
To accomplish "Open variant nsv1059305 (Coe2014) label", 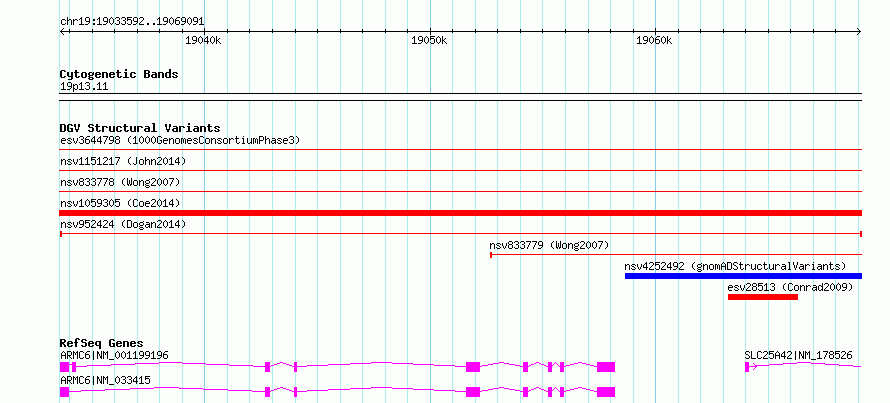I will coord(120,203).
